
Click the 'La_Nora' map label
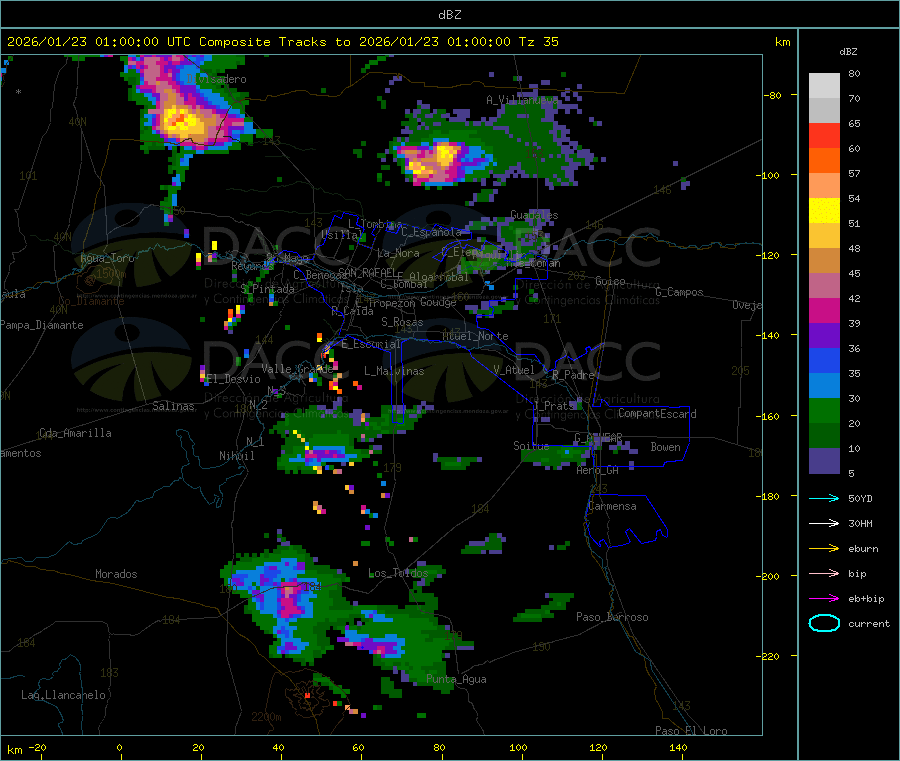tap(398, 253)
